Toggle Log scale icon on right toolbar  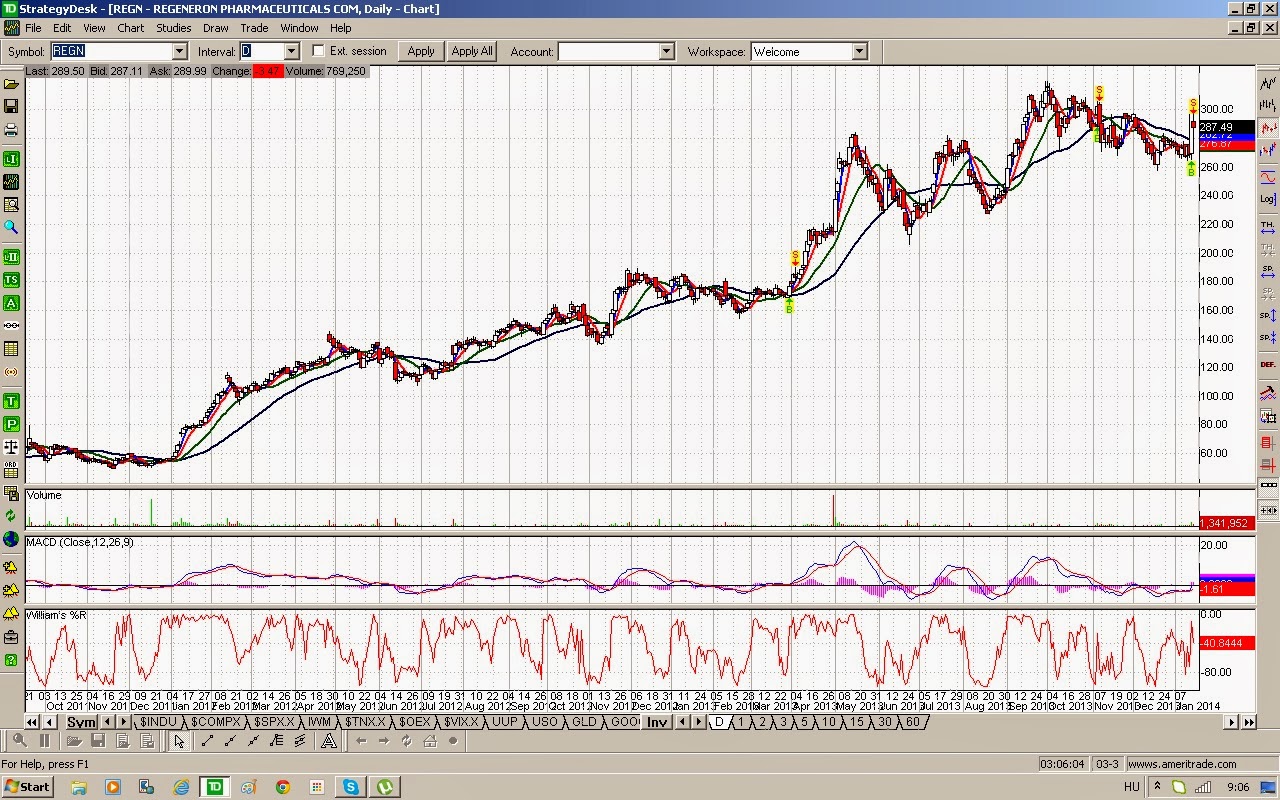click(1268, 201)
